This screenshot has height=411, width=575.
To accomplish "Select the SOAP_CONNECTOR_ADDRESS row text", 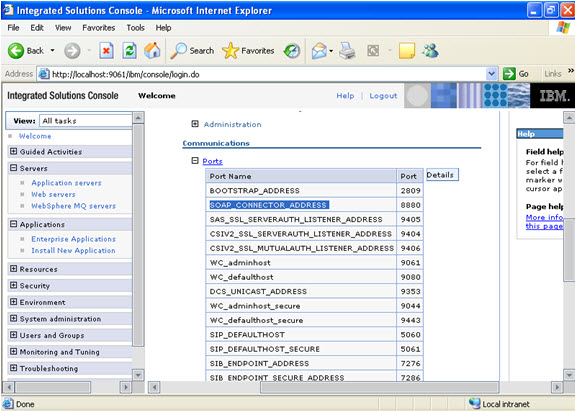I will click(x=269, y=205).
